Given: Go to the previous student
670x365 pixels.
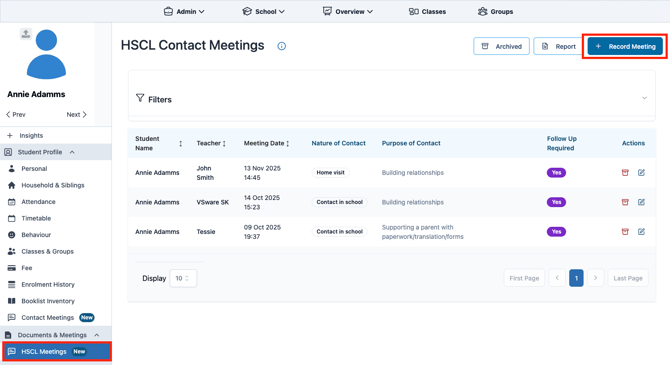Looking at the screenshot, I should [x=16, y=115].
